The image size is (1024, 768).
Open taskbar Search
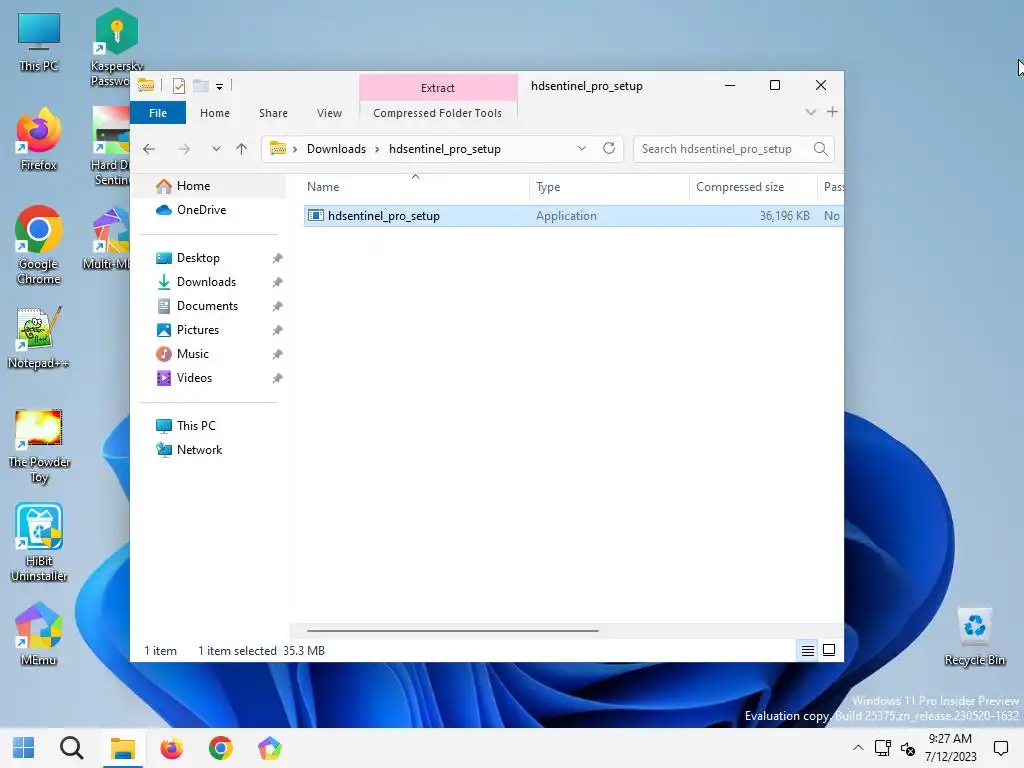pos(71,748)
